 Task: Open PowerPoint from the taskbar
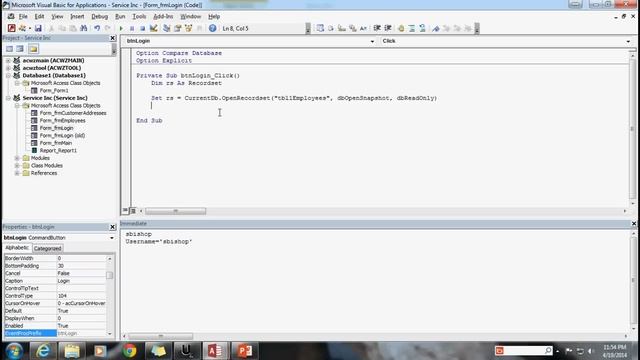pos(244,351)
